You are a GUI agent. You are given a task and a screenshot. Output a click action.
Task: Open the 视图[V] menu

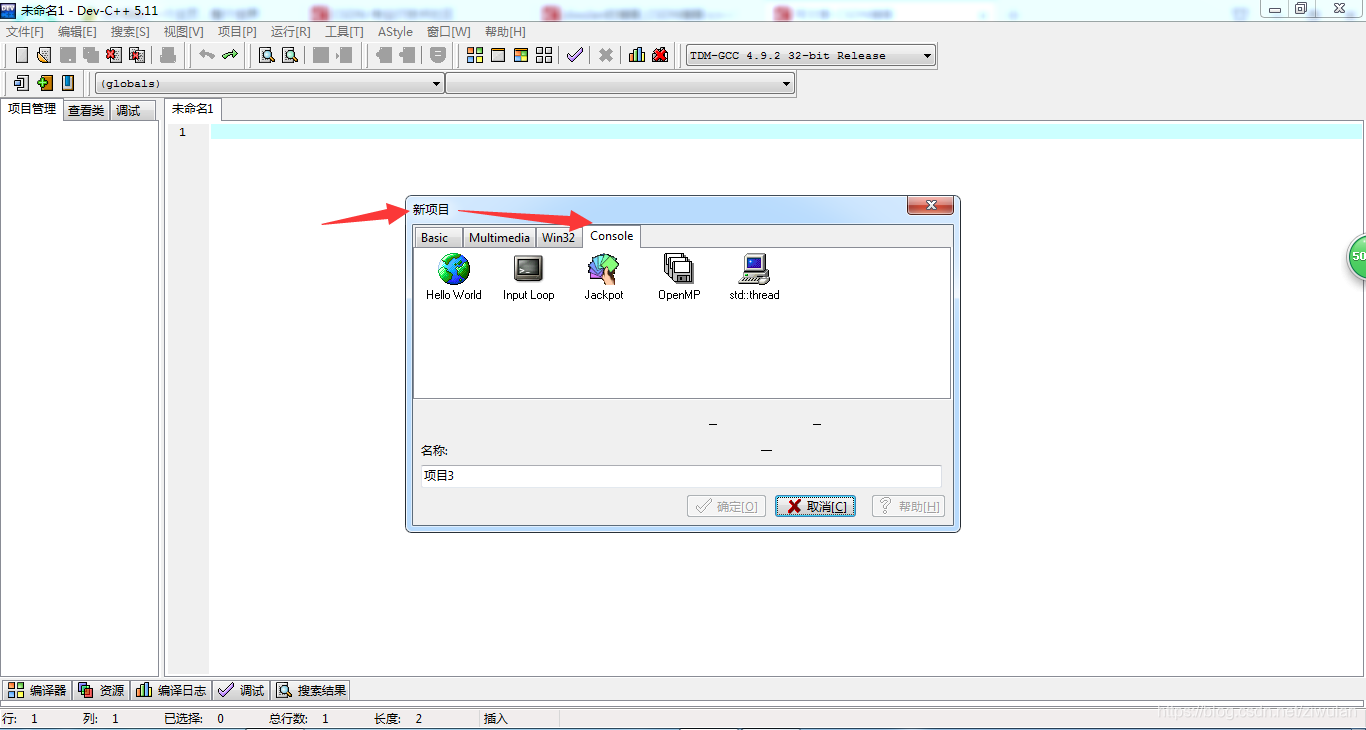183,32
